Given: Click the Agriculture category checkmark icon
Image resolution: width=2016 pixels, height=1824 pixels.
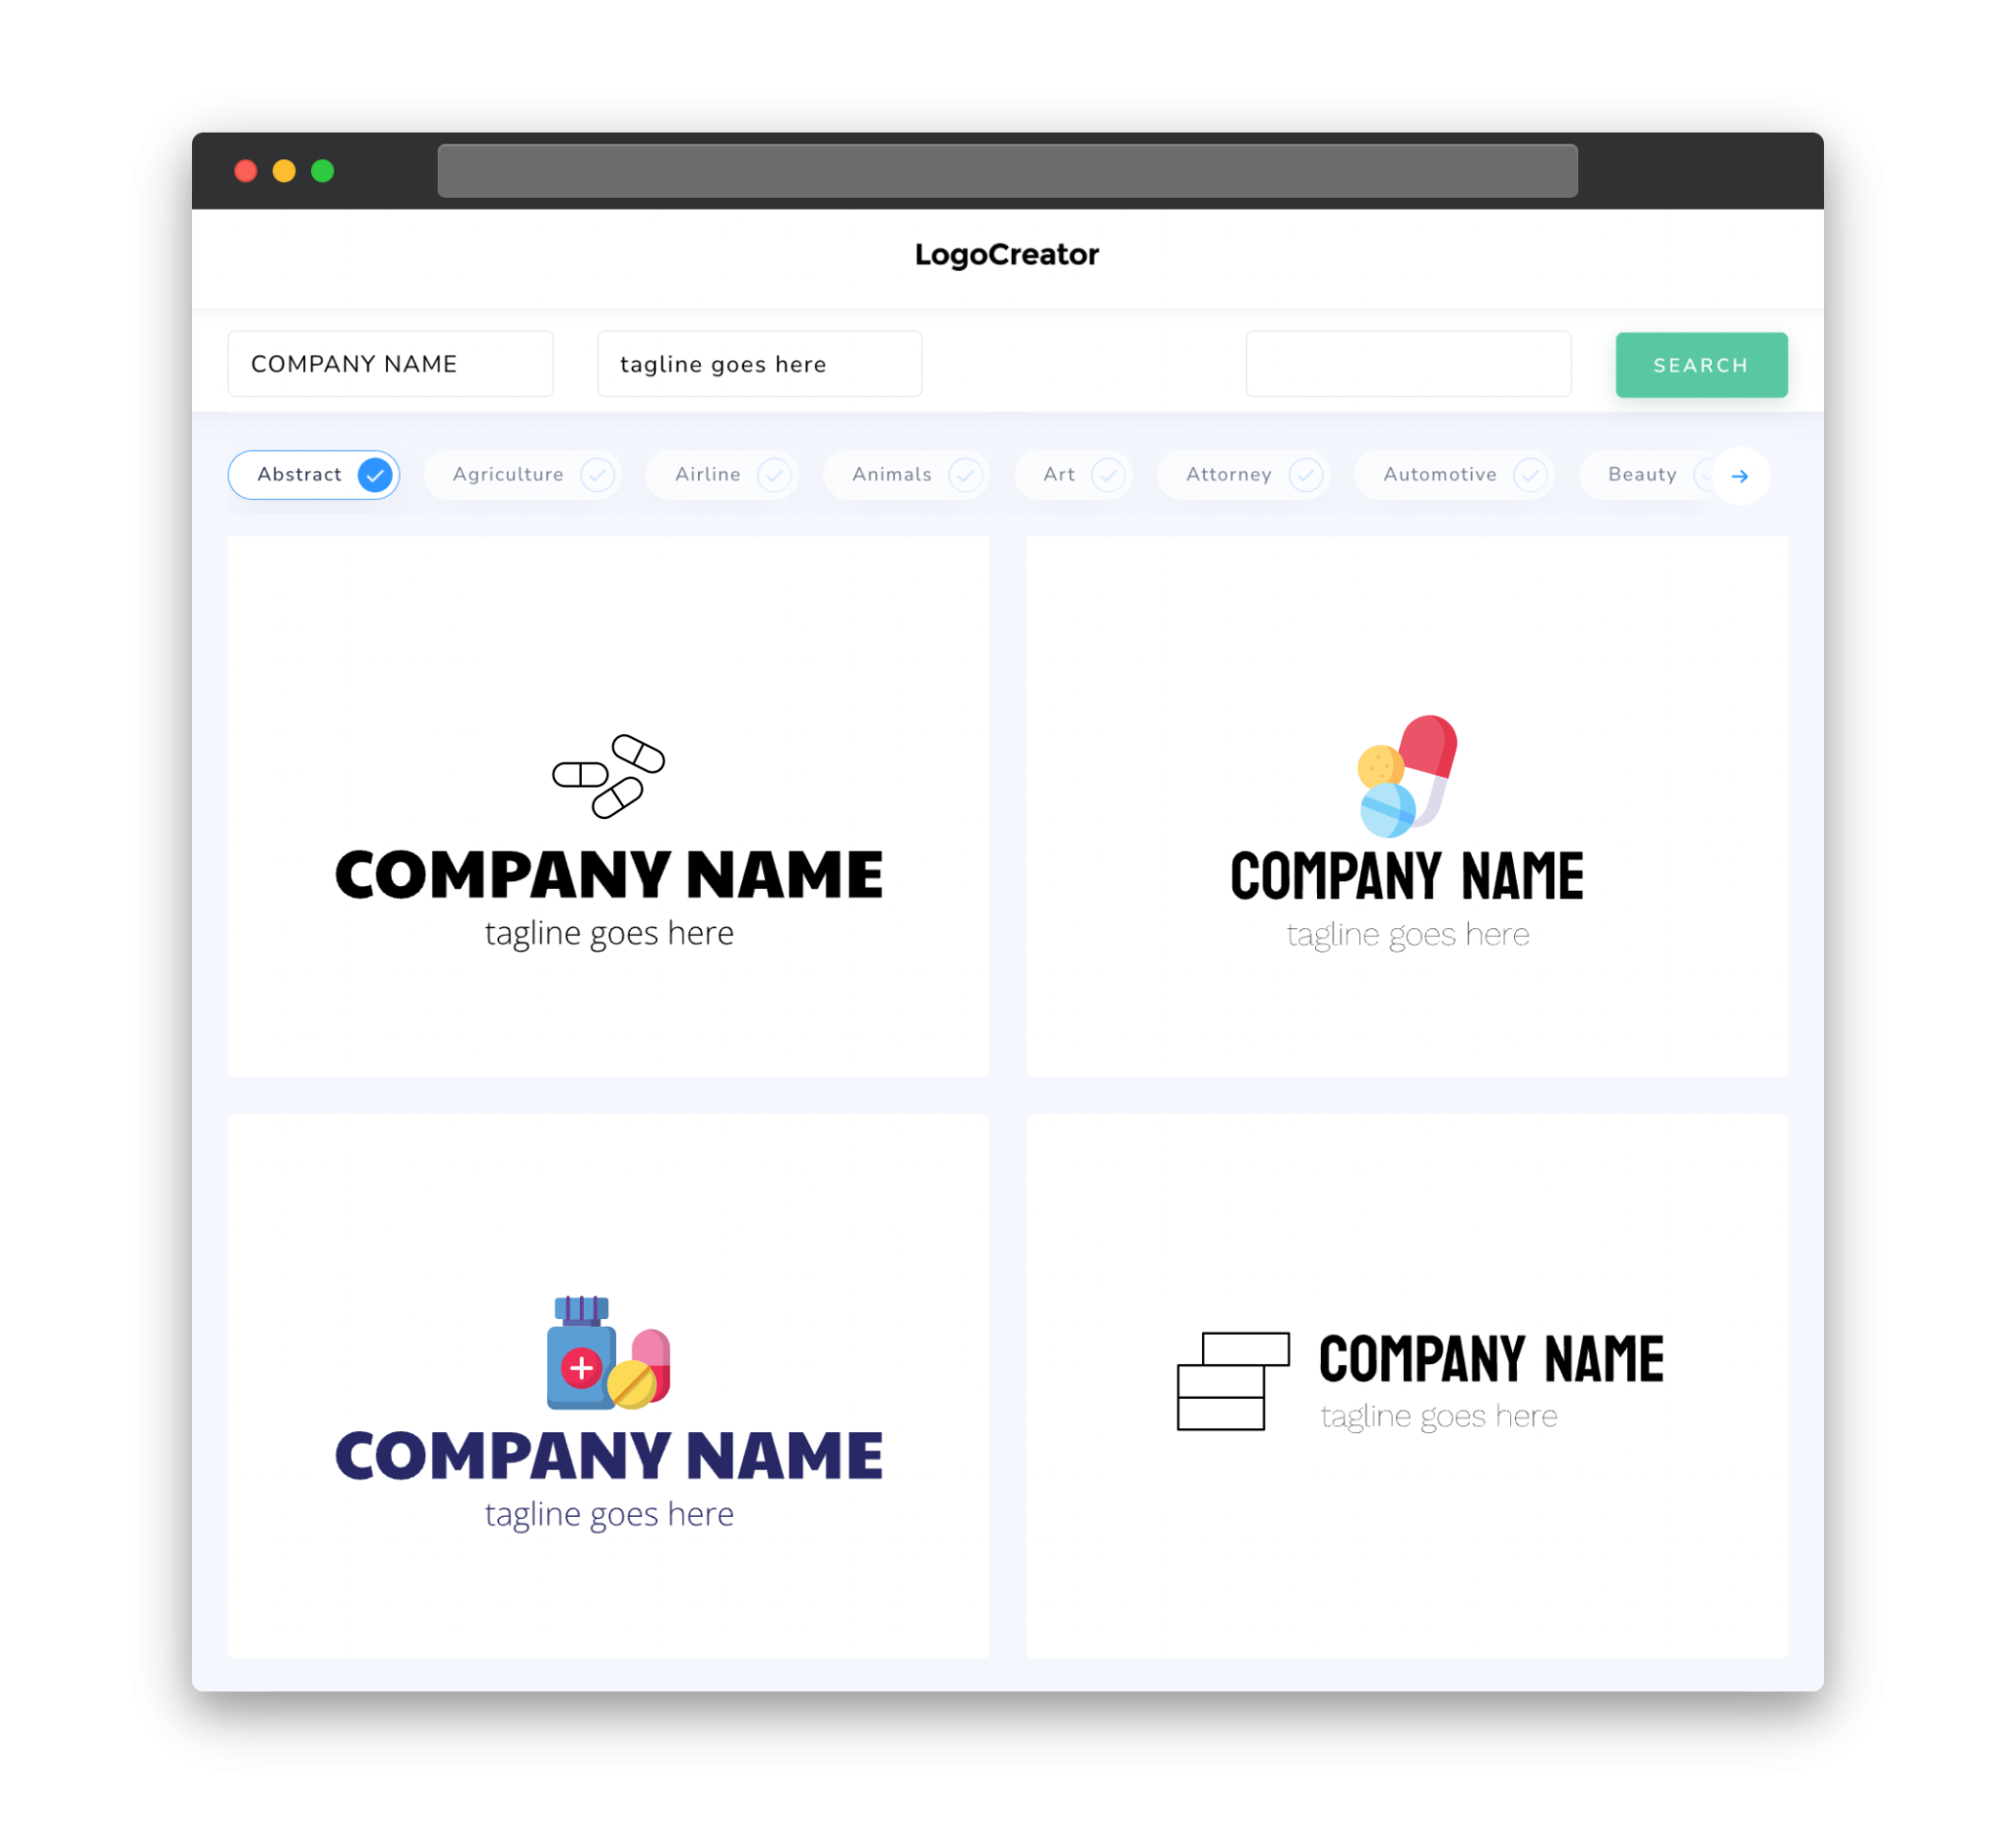Looking at the screenshot, I should click(596, 474).
